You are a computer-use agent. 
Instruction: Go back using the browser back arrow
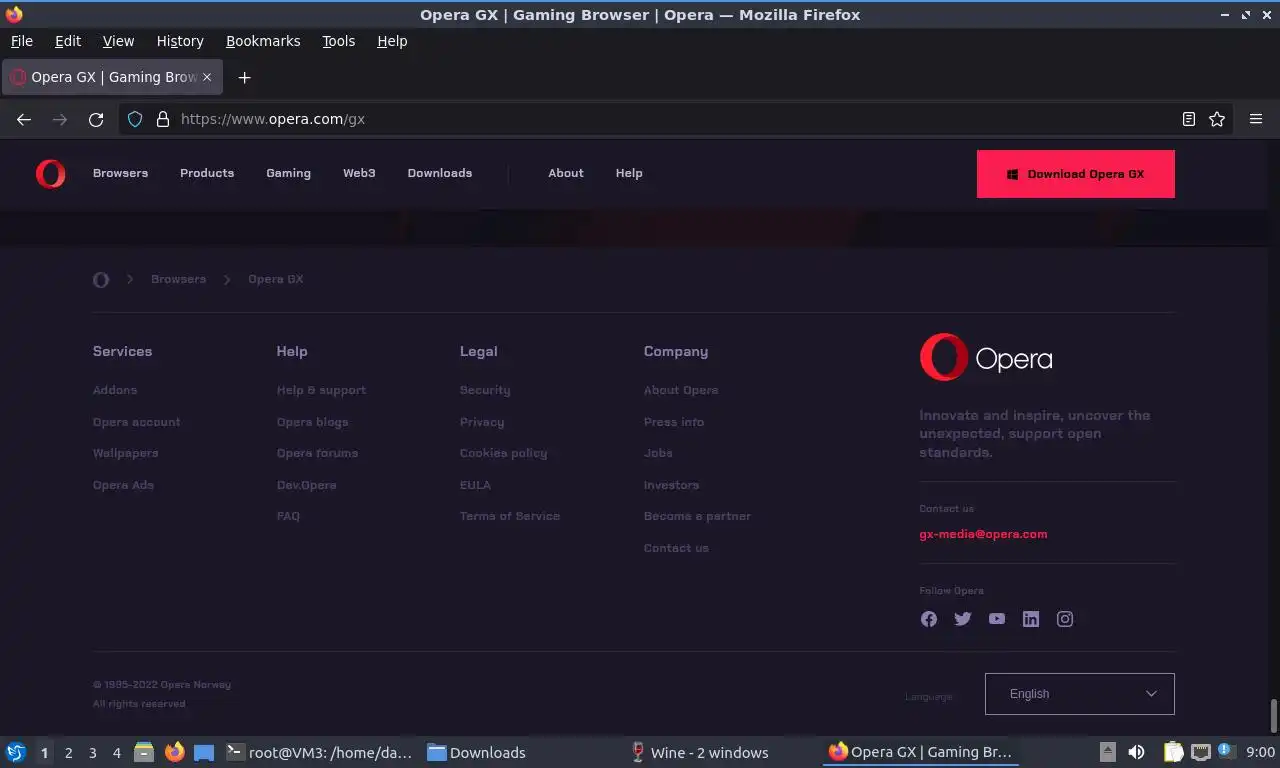point(24,119)
